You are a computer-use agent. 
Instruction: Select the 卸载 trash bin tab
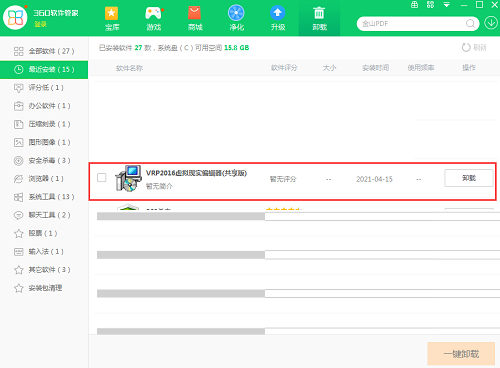[x=319, y=18]
